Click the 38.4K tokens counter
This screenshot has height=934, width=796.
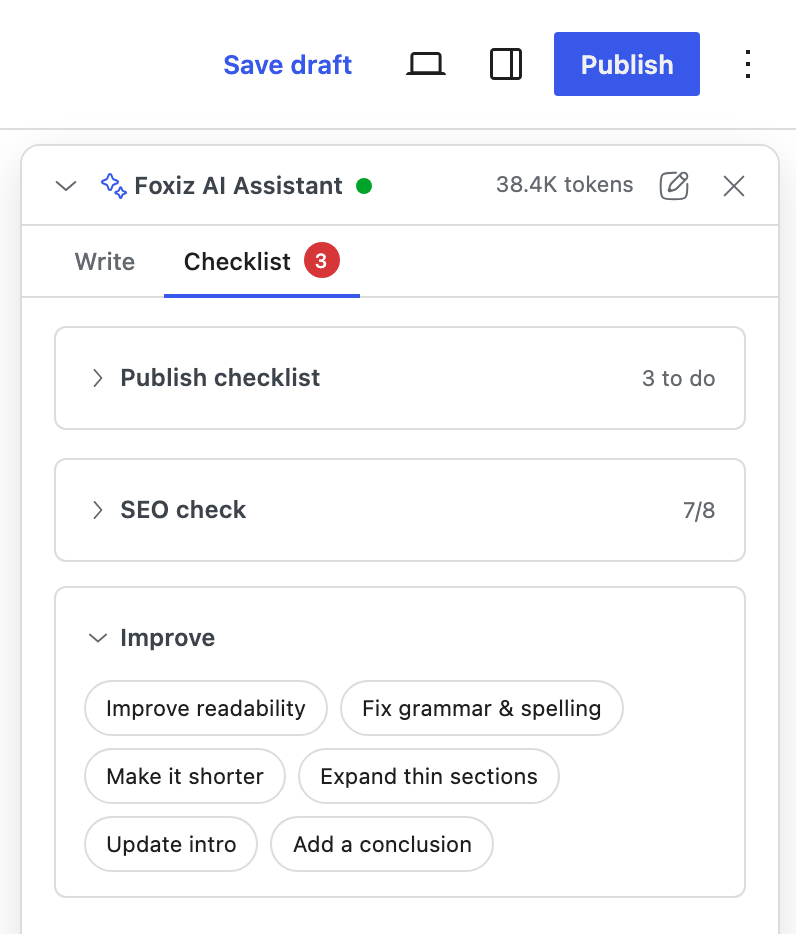click(x=564, y=185)
